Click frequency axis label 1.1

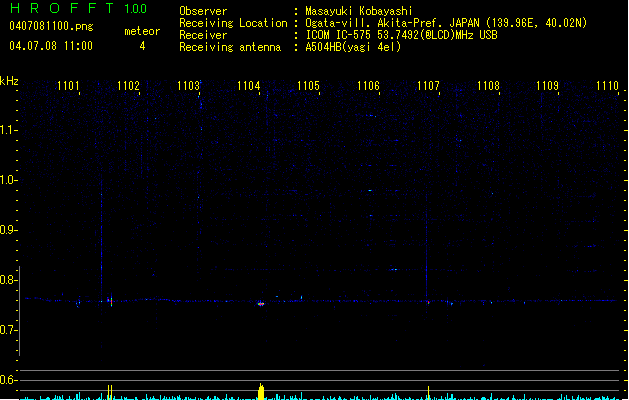pos(8,130)
